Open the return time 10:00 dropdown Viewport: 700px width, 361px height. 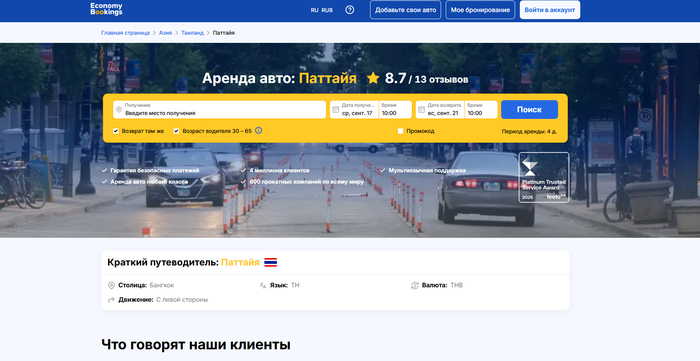point(481,110)
